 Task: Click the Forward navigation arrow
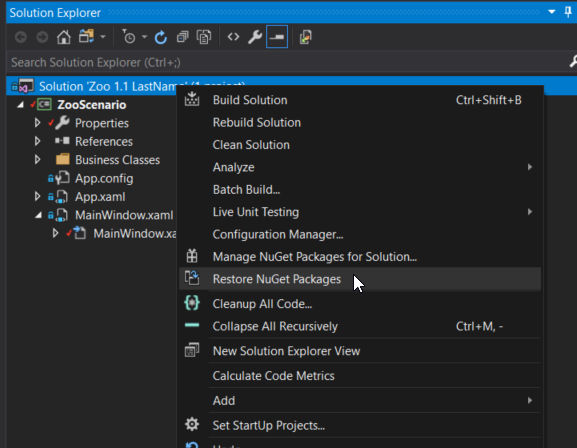pos(42,37)
